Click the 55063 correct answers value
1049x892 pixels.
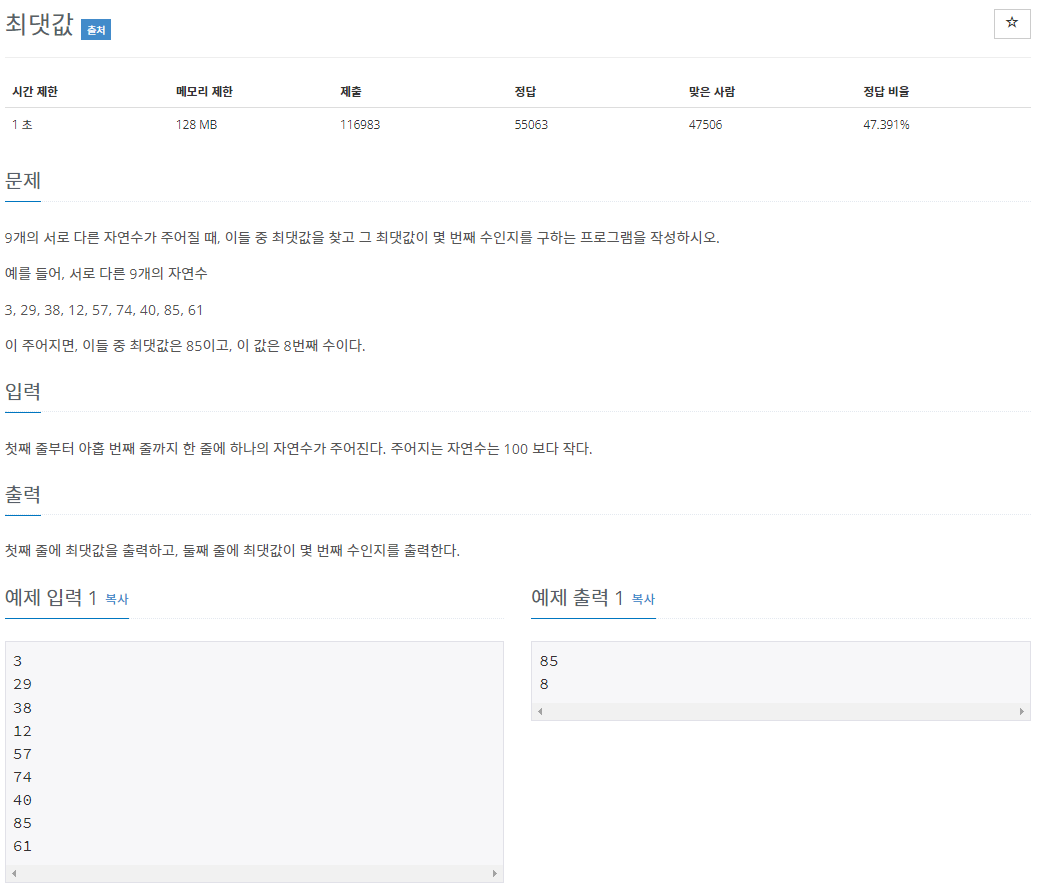click(x=531, y=124)
